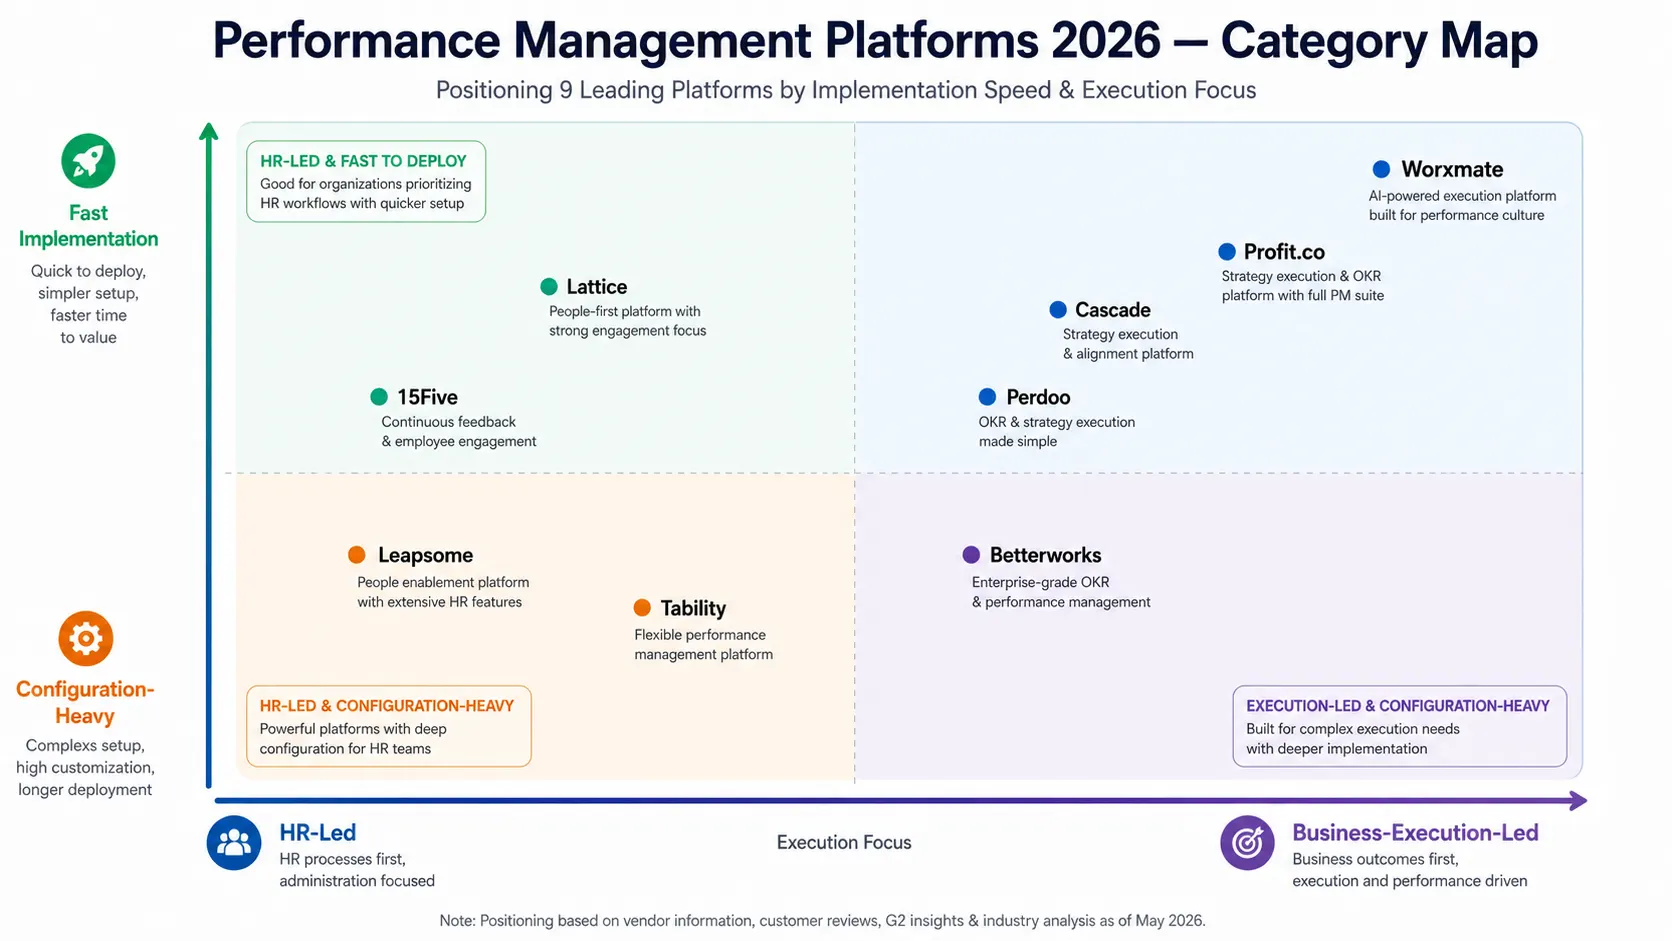Screen dimensions: 1672x941
Task: Click the blue dot marking Perdoo
Action: pos(987,396)
